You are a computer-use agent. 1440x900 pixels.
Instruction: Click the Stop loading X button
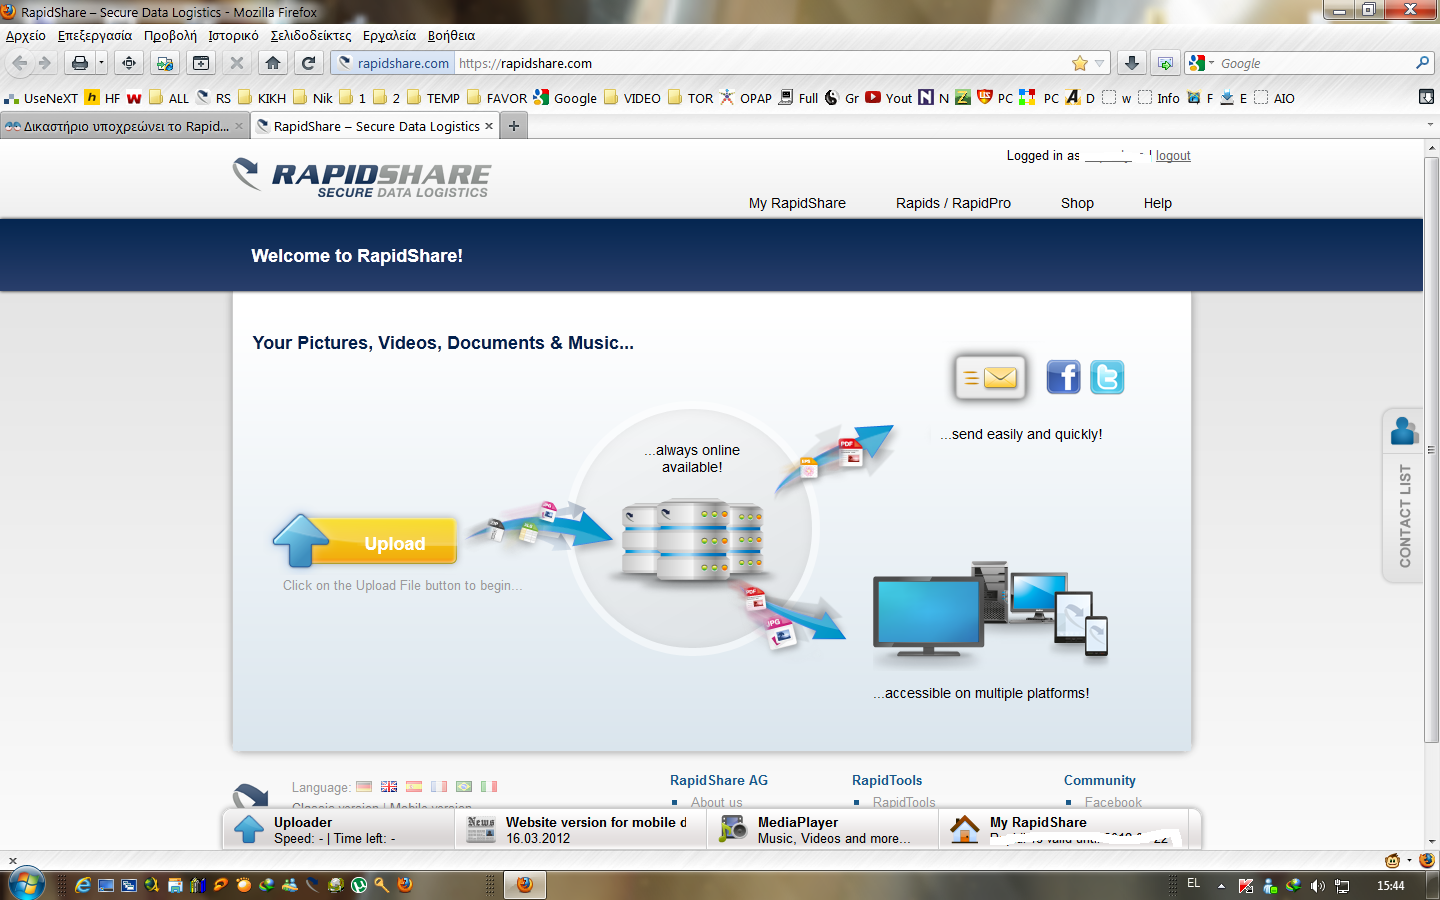coord(237,63)
